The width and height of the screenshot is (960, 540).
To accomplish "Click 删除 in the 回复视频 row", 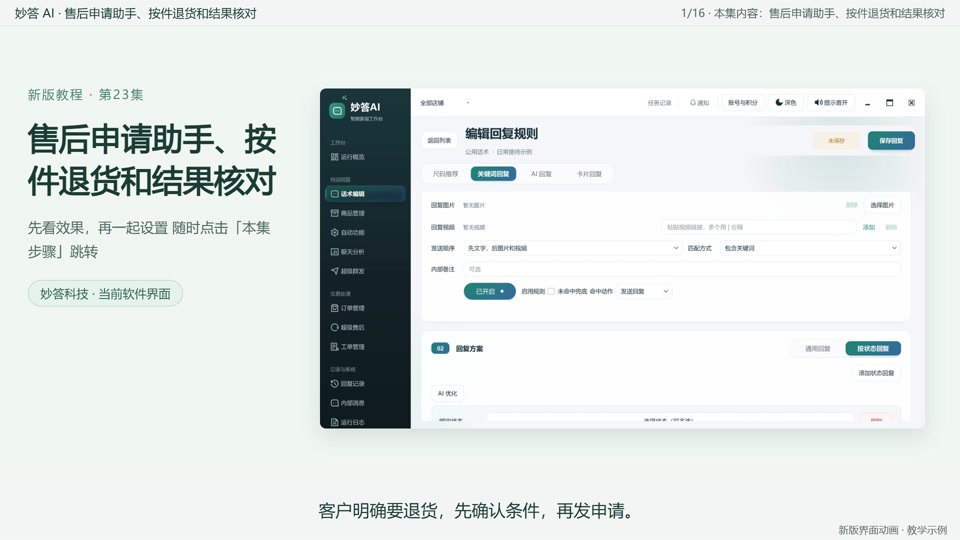I will point(891,227).
